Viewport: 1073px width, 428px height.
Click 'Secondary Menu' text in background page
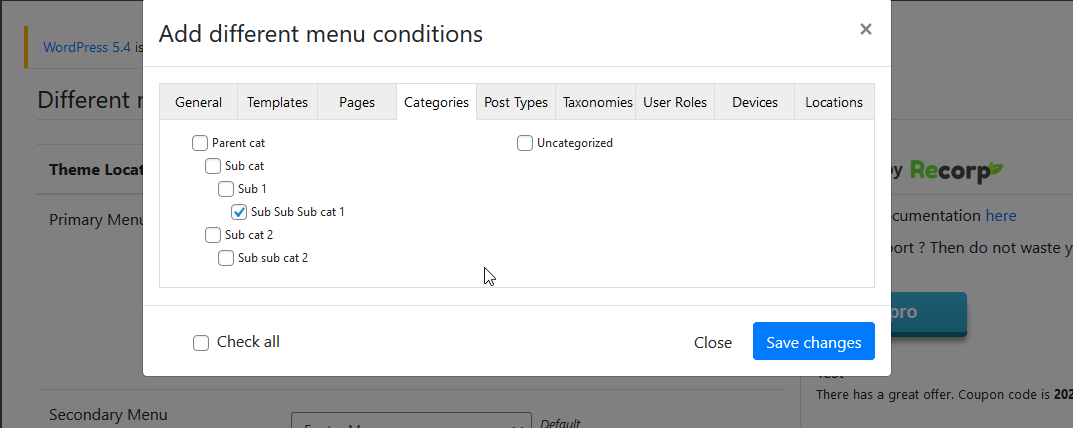108,414
